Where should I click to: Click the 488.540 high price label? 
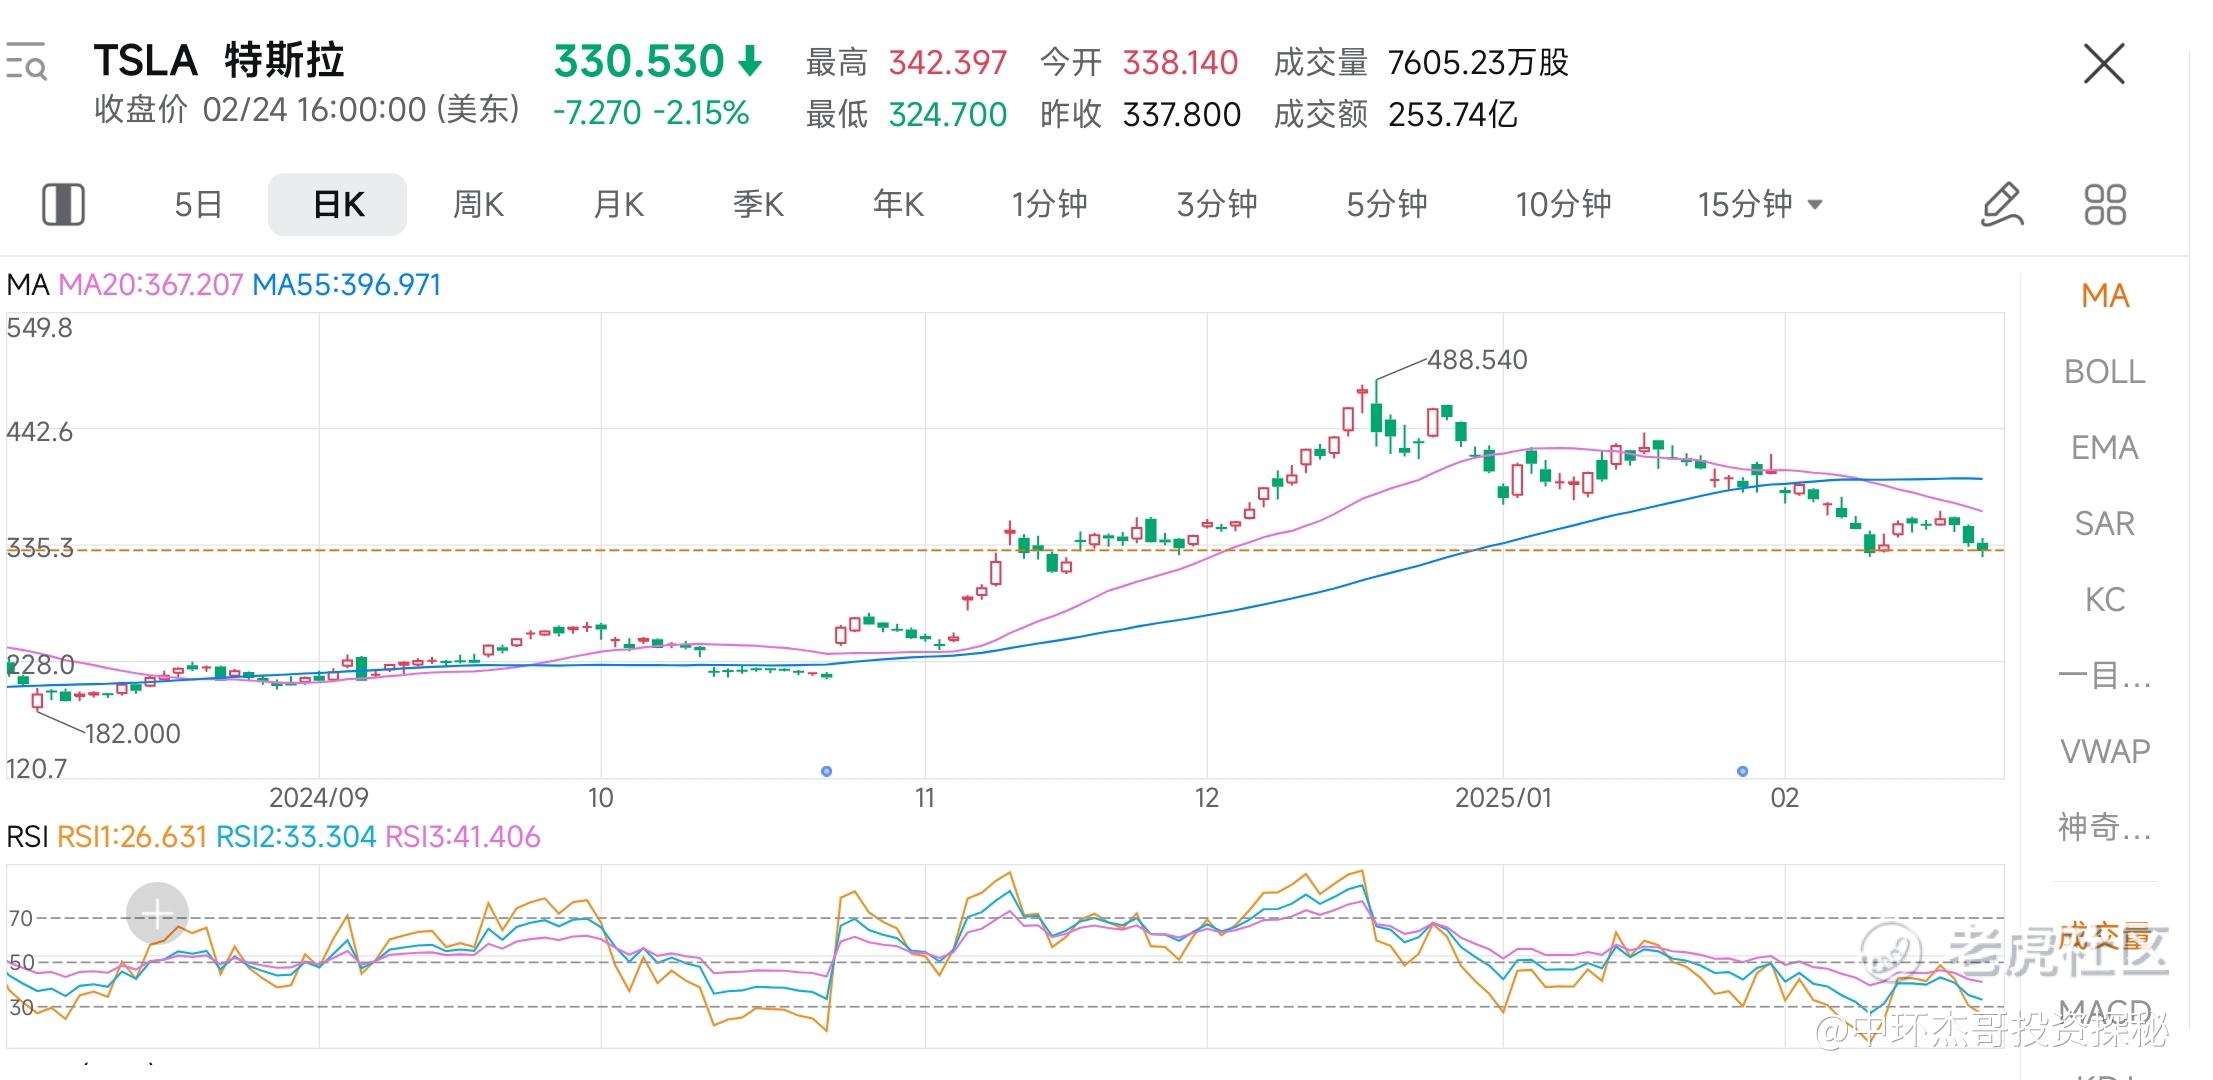point(1477,360)
